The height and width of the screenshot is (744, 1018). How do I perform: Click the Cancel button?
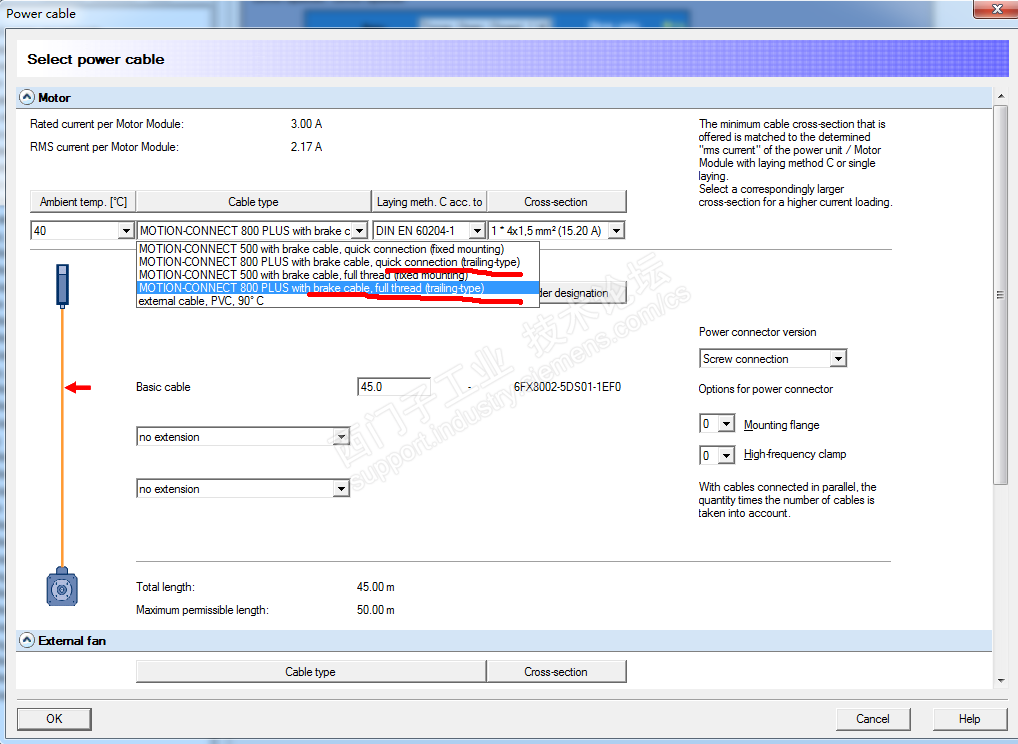click(873, 719)
